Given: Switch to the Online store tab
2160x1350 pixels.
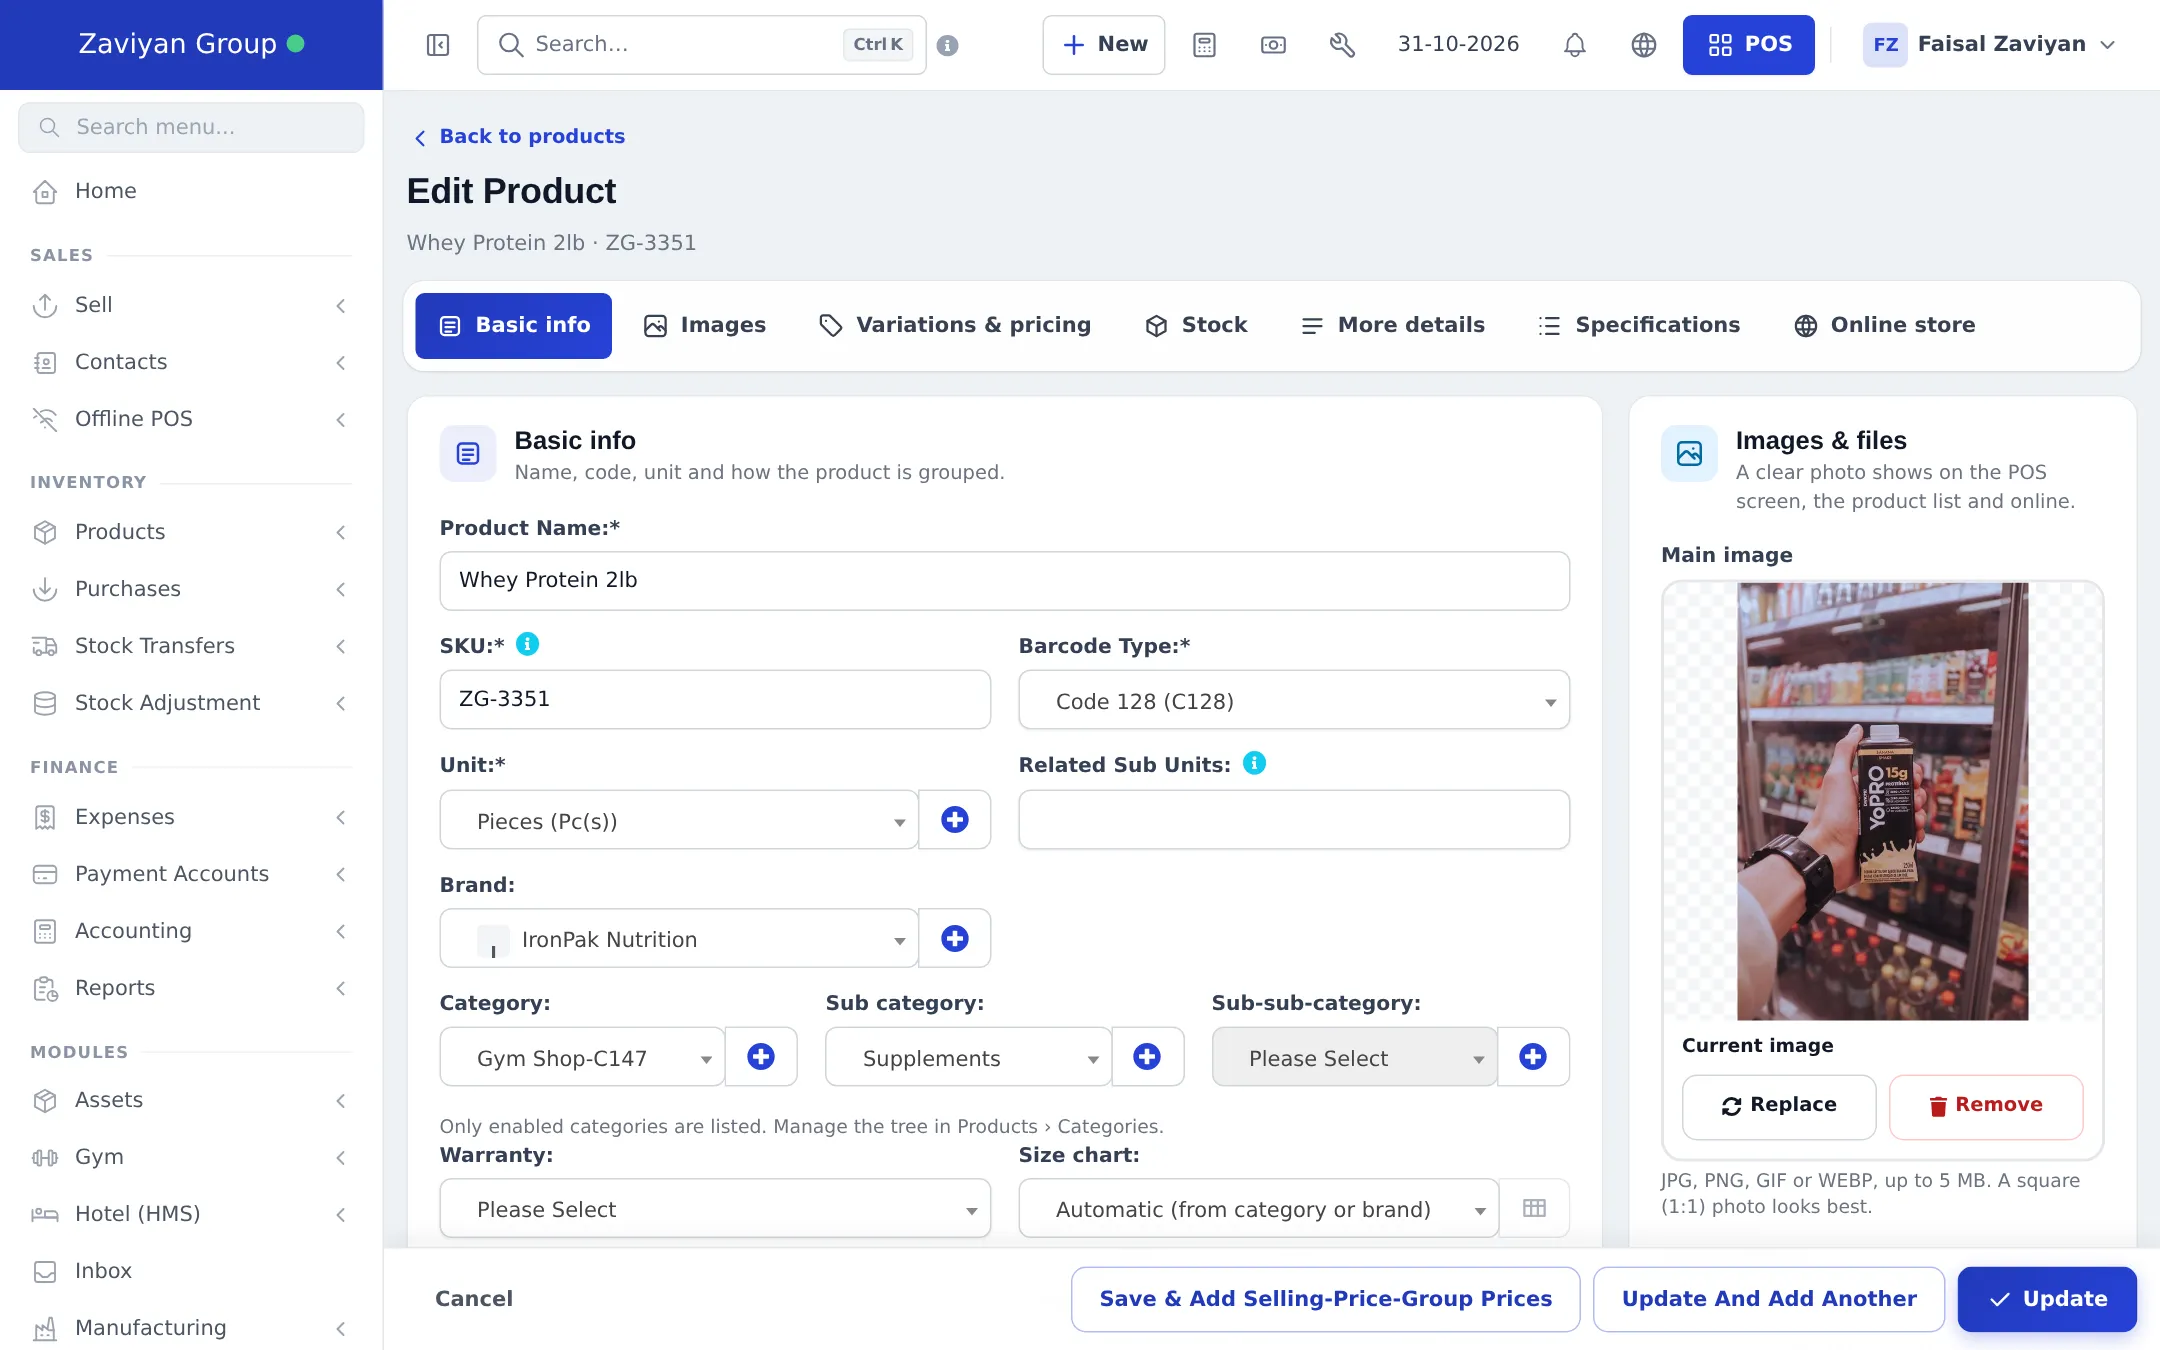Looking at the screenshot, I should click(1885, 326).
